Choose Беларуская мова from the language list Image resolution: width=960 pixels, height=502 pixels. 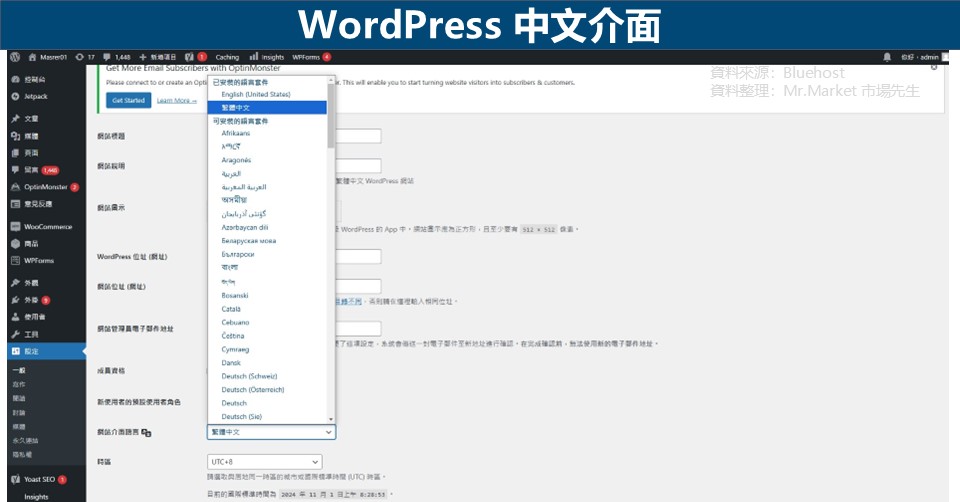pos(249,241)
